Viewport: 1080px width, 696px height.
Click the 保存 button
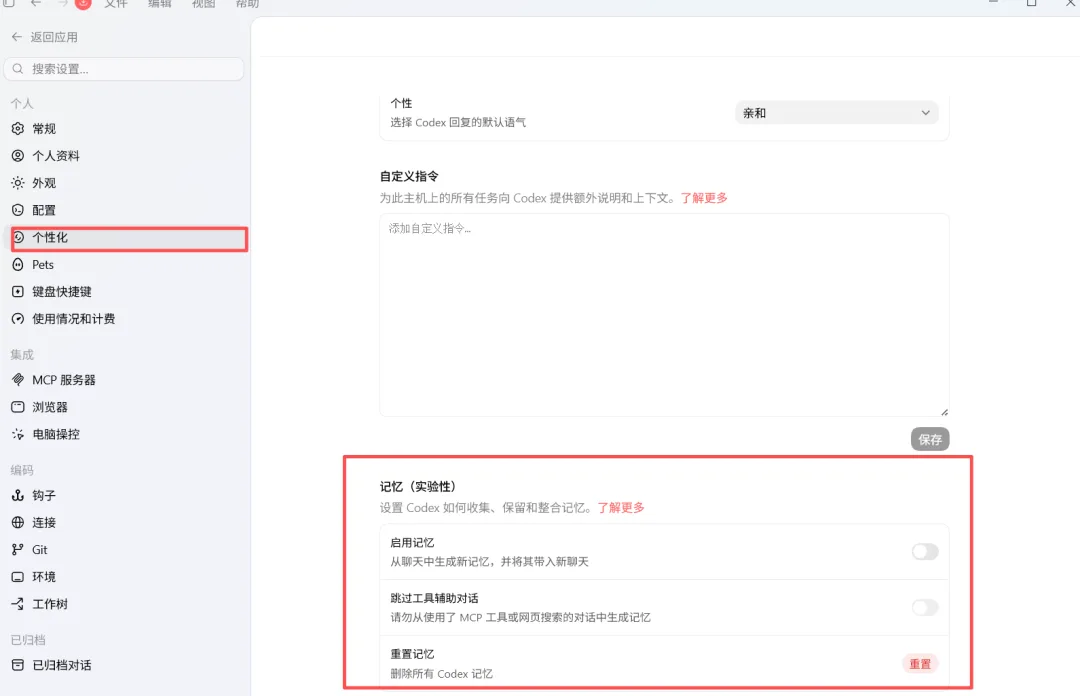coord(930,439)
